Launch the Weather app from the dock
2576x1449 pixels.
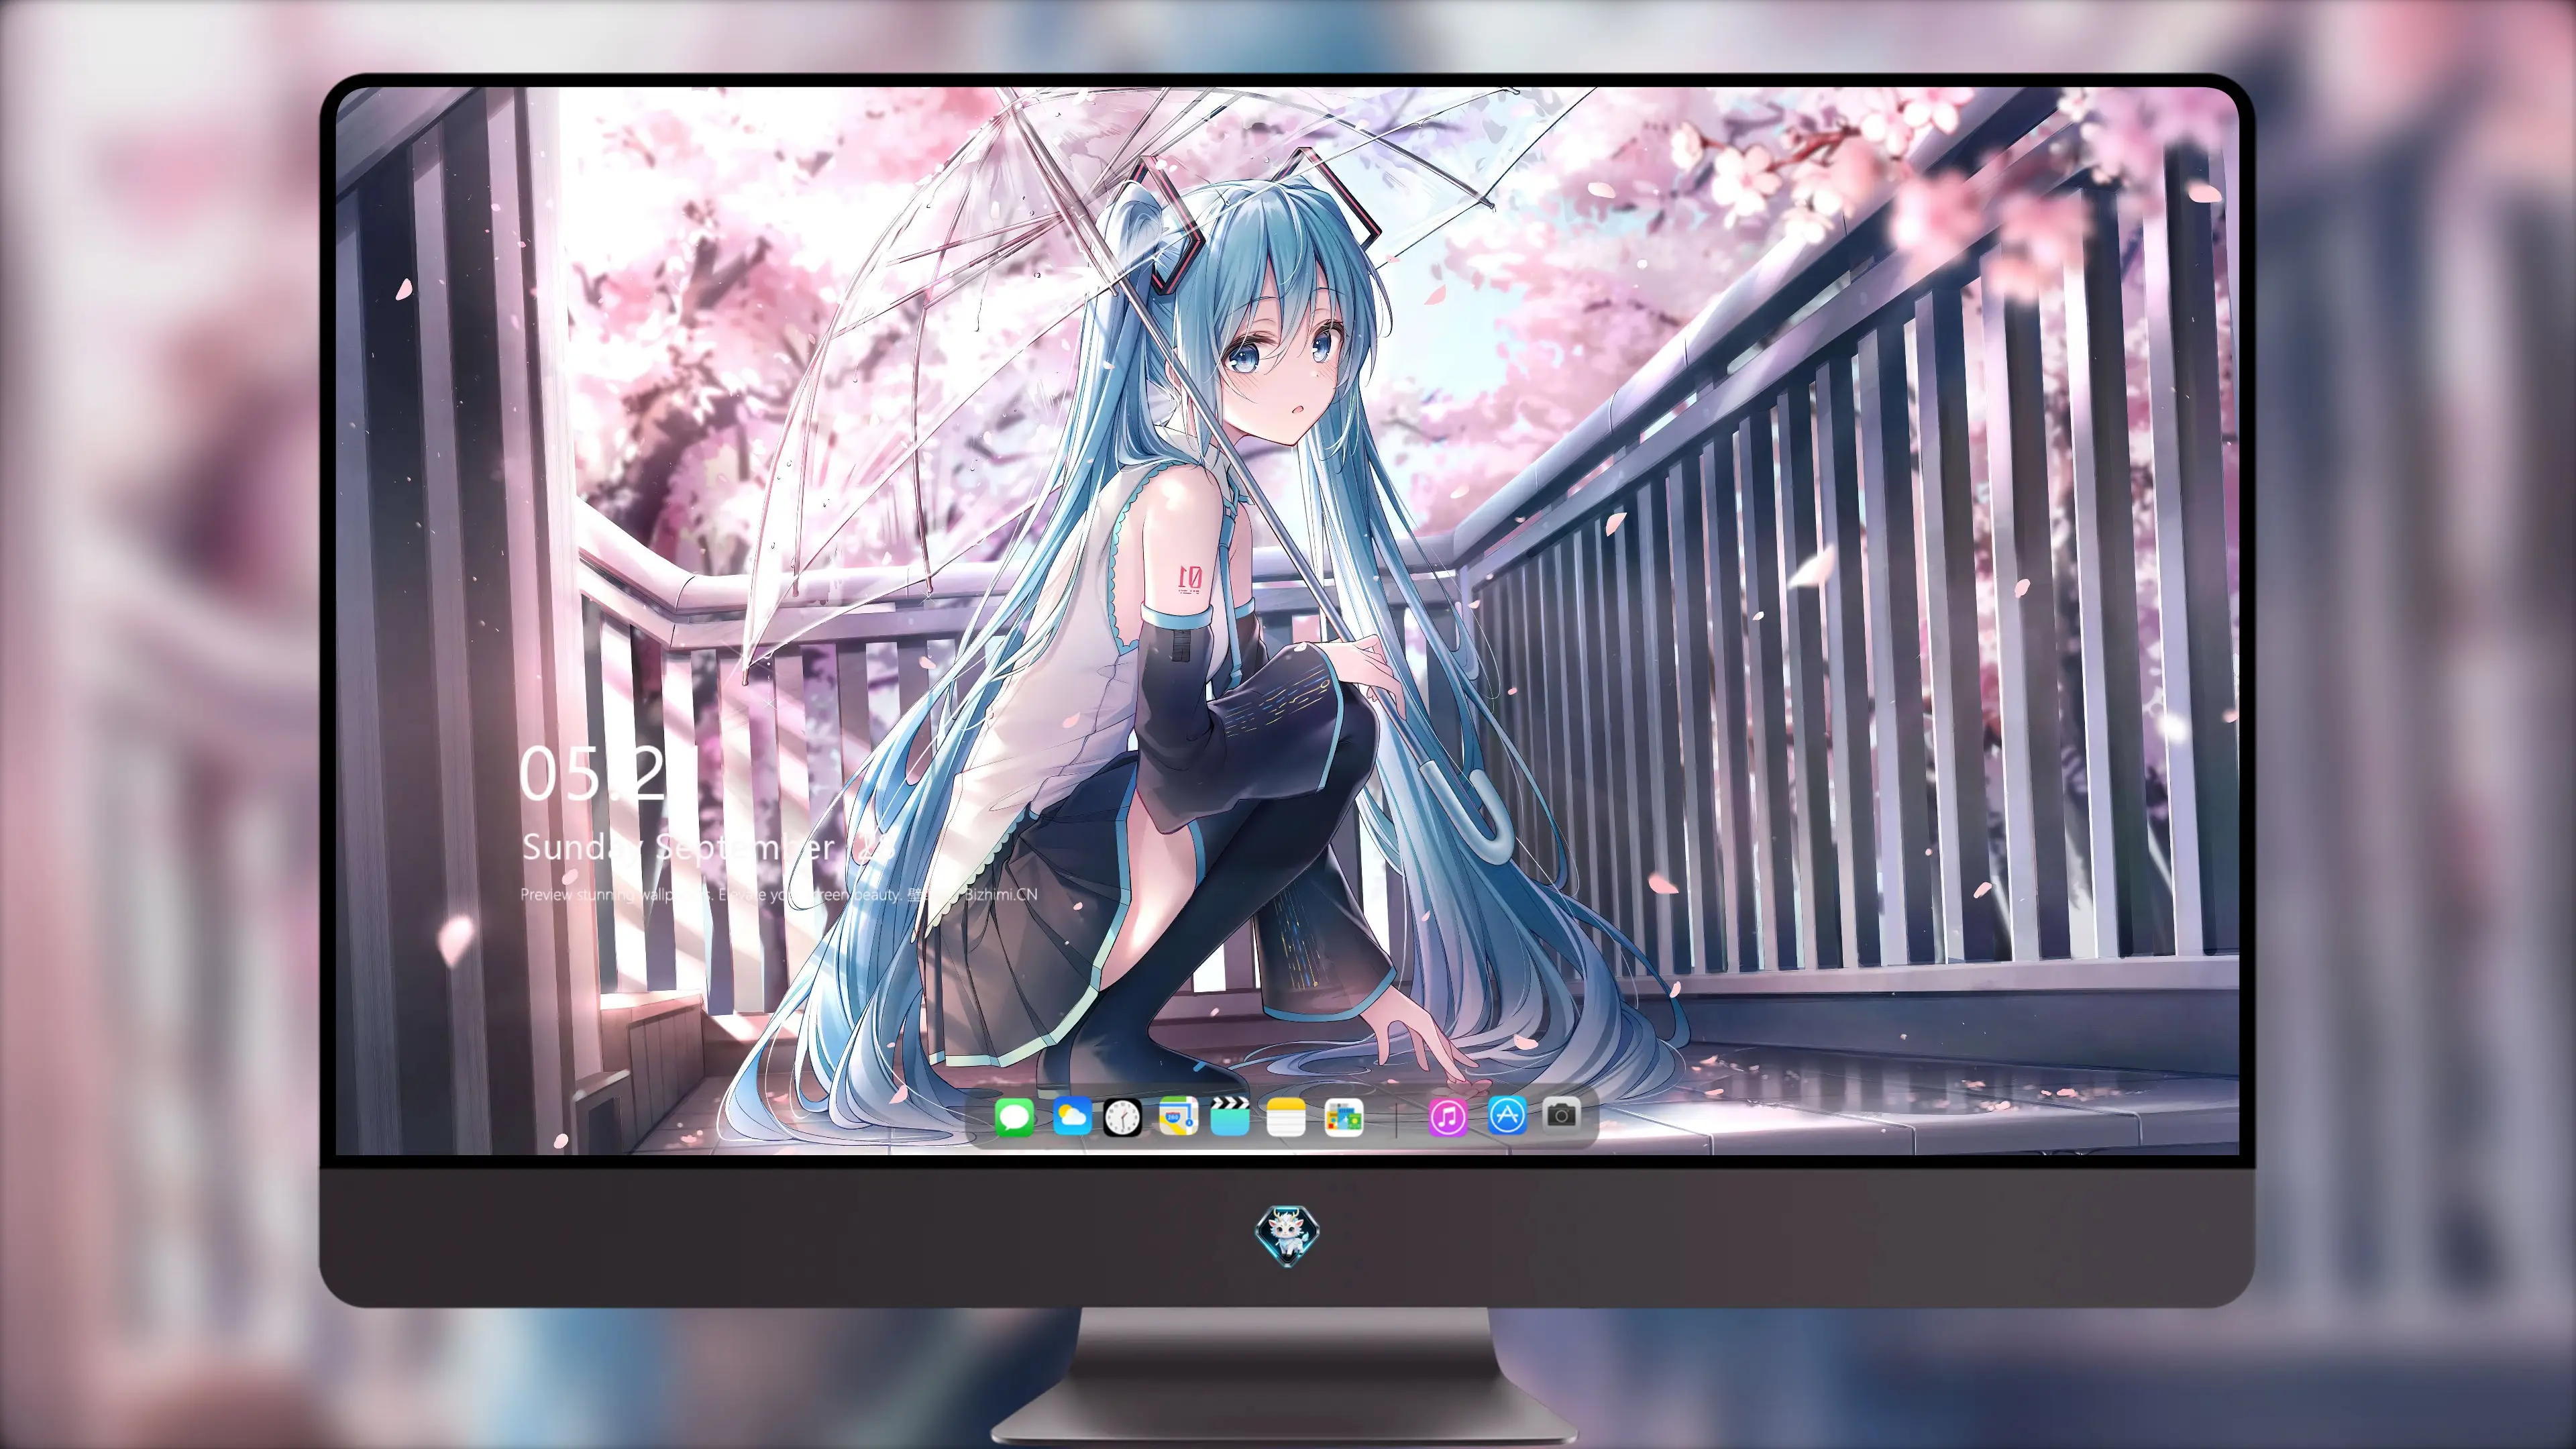tap(1072, 1116)
